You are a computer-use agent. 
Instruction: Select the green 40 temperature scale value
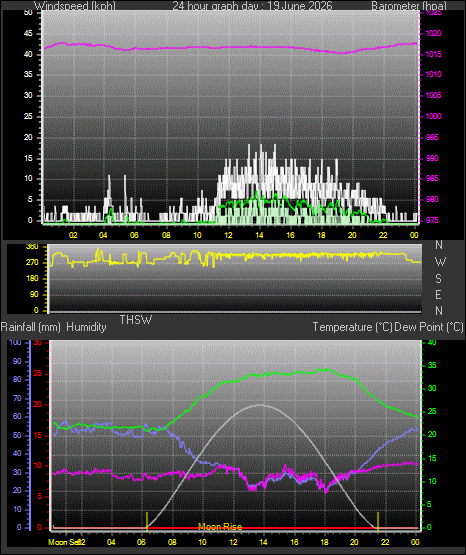432,343
